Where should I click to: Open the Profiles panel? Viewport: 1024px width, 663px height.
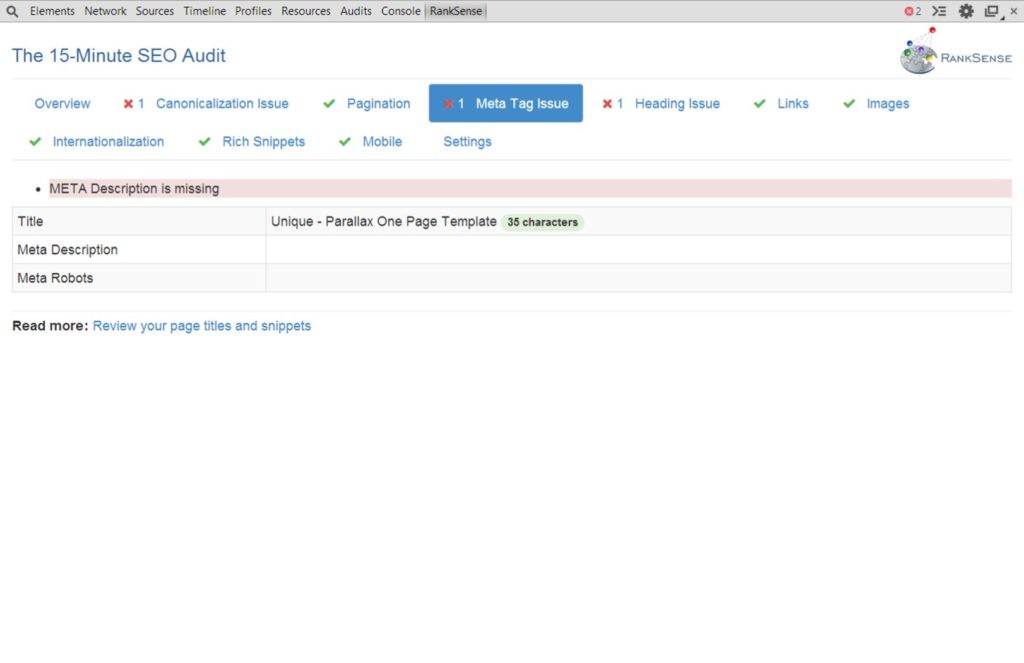click(253, 11)
